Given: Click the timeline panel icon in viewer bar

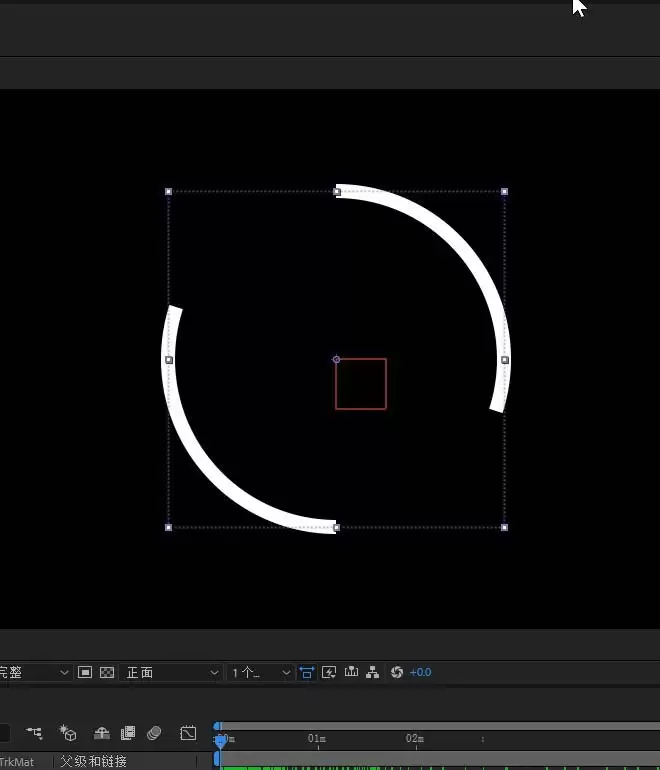Looking at the screenshot, I should pyautogui.click(x=351, y=672).
